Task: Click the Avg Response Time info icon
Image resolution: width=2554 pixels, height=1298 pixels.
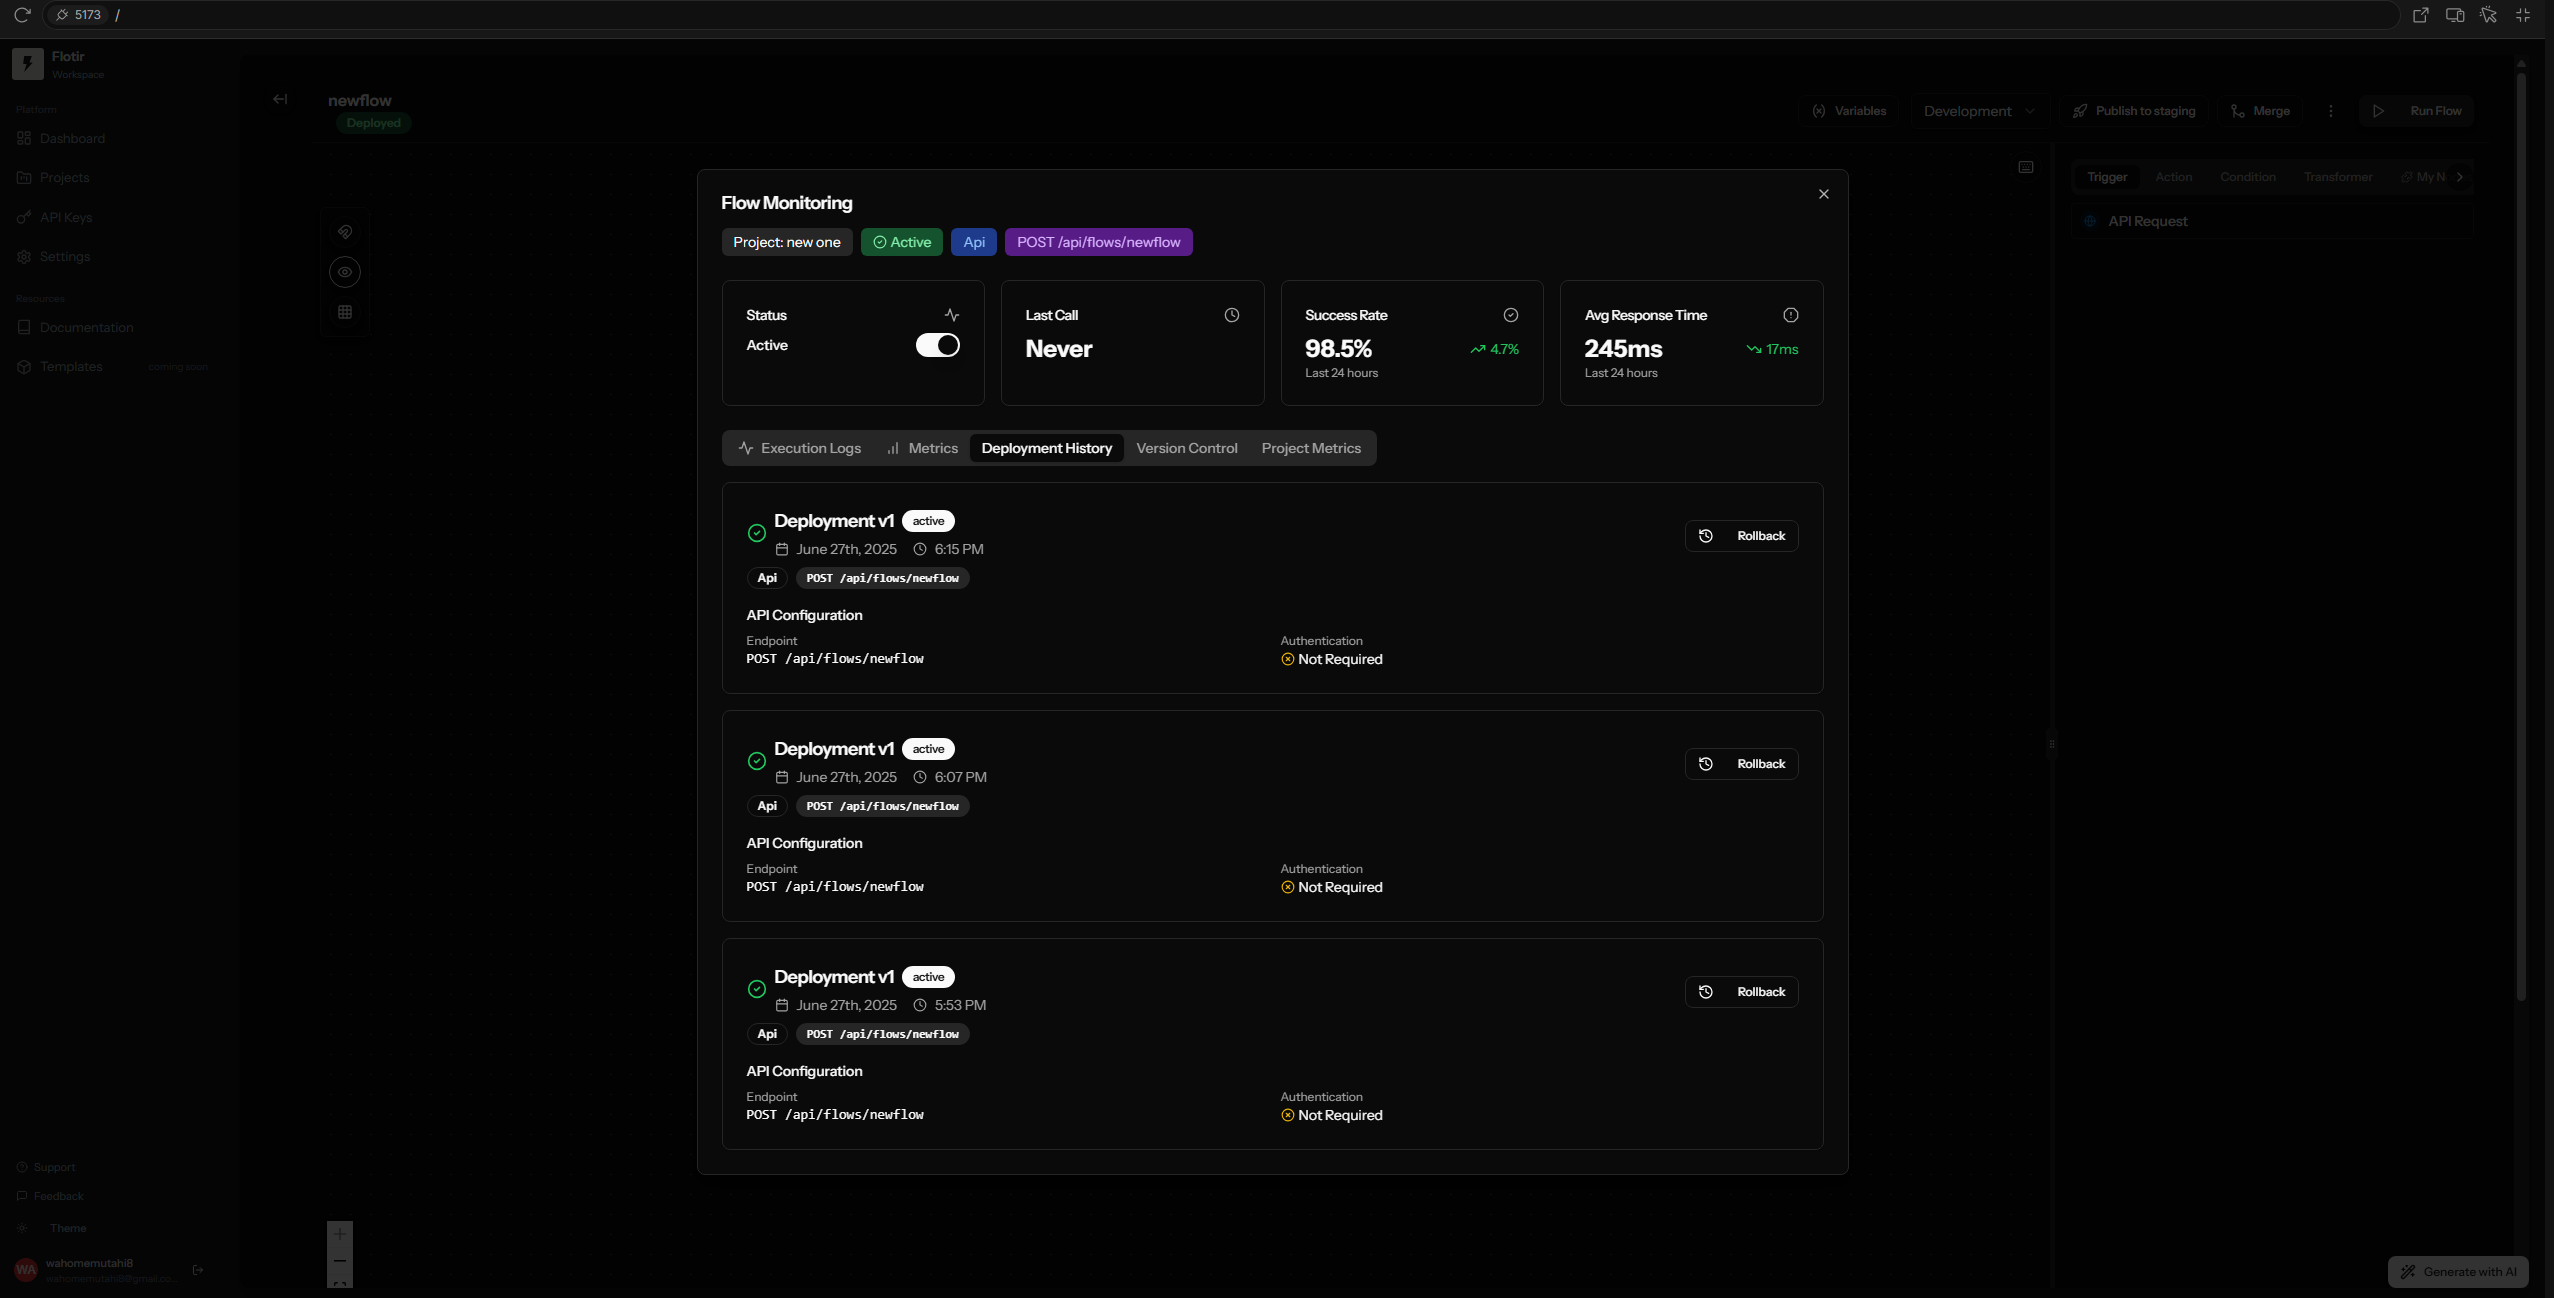Action: pyautogui.click(x=1790, y=315)
